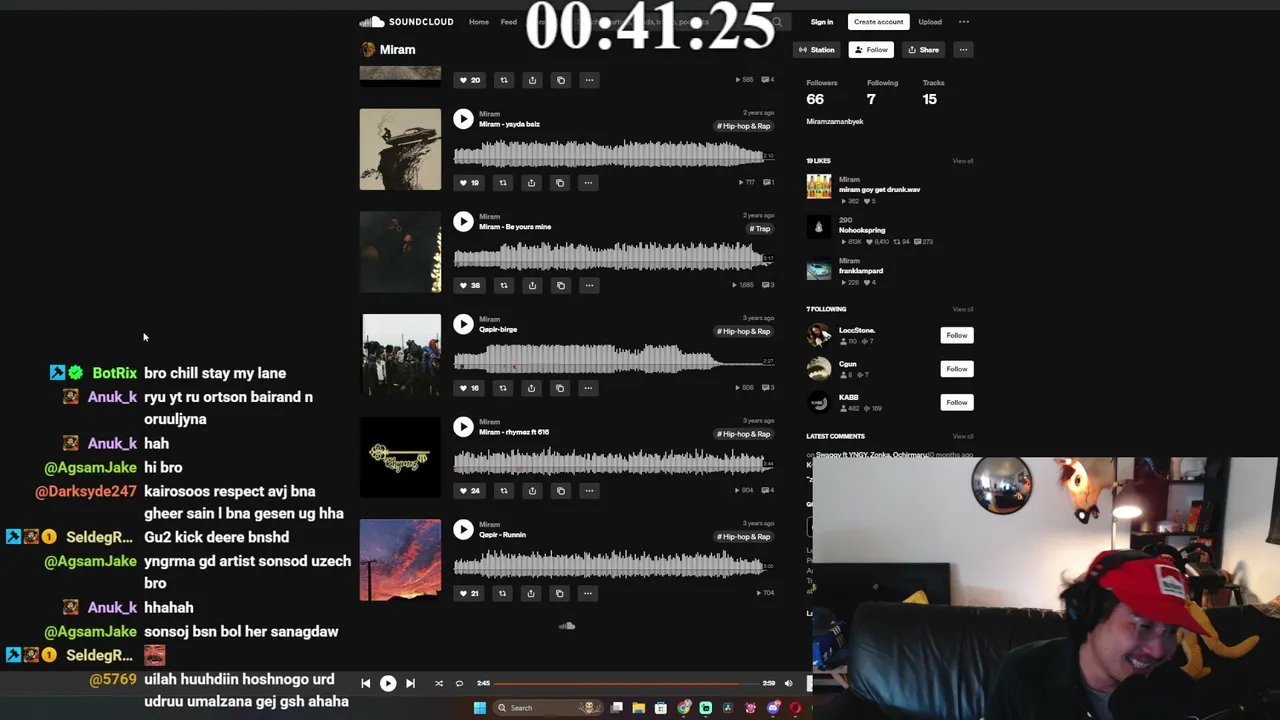Copy link for "Miram - yayda baiz"
The image size is (1280, 720).
pyautogui.click(x=560, y=183)
